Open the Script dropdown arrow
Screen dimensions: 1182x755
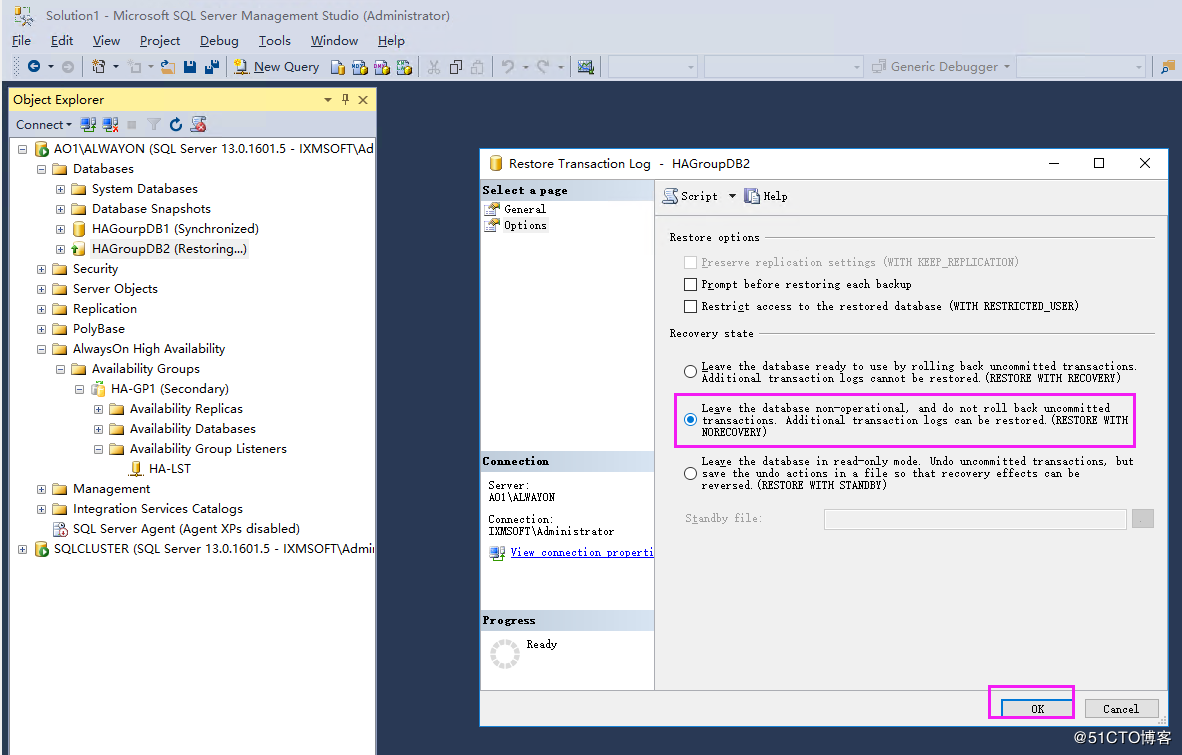pos(733,195)
